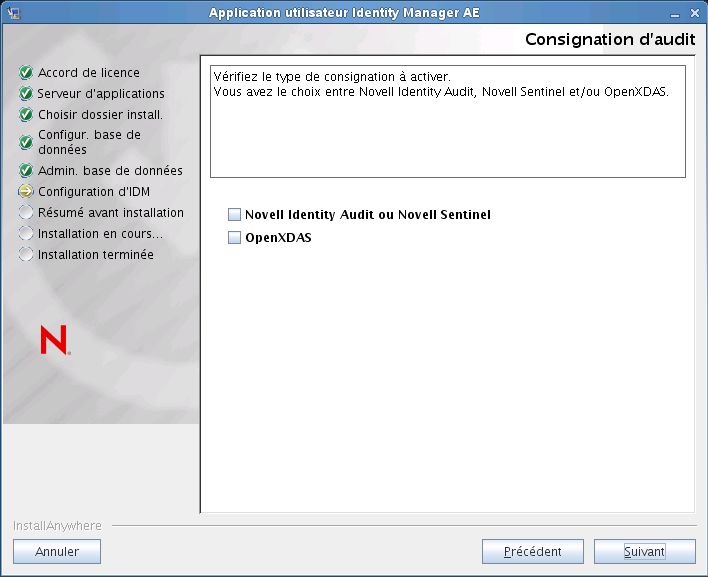Close the Identity Manager installer window

695,13
